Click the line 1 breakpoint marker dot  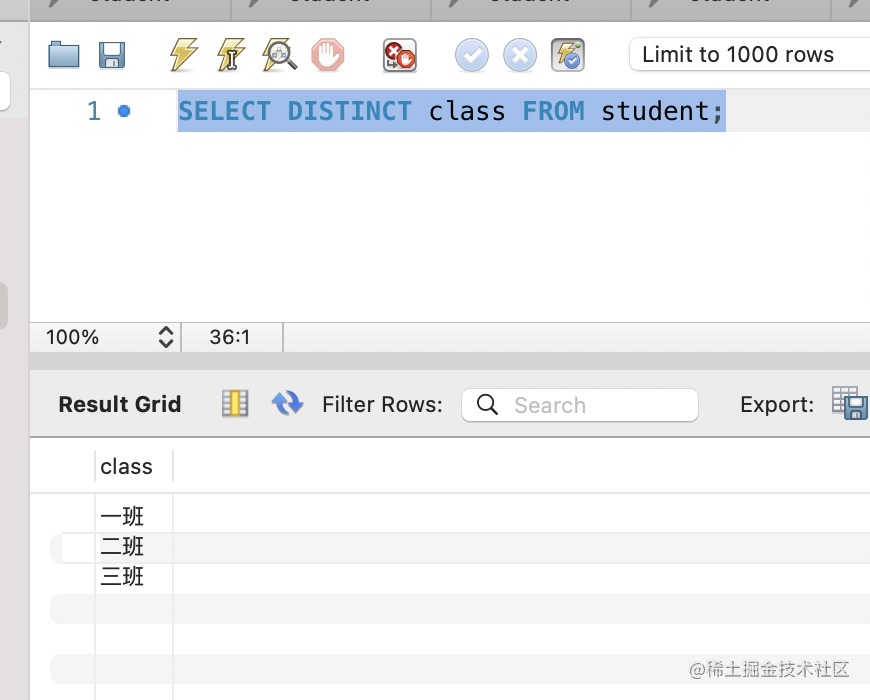point(124,111)
